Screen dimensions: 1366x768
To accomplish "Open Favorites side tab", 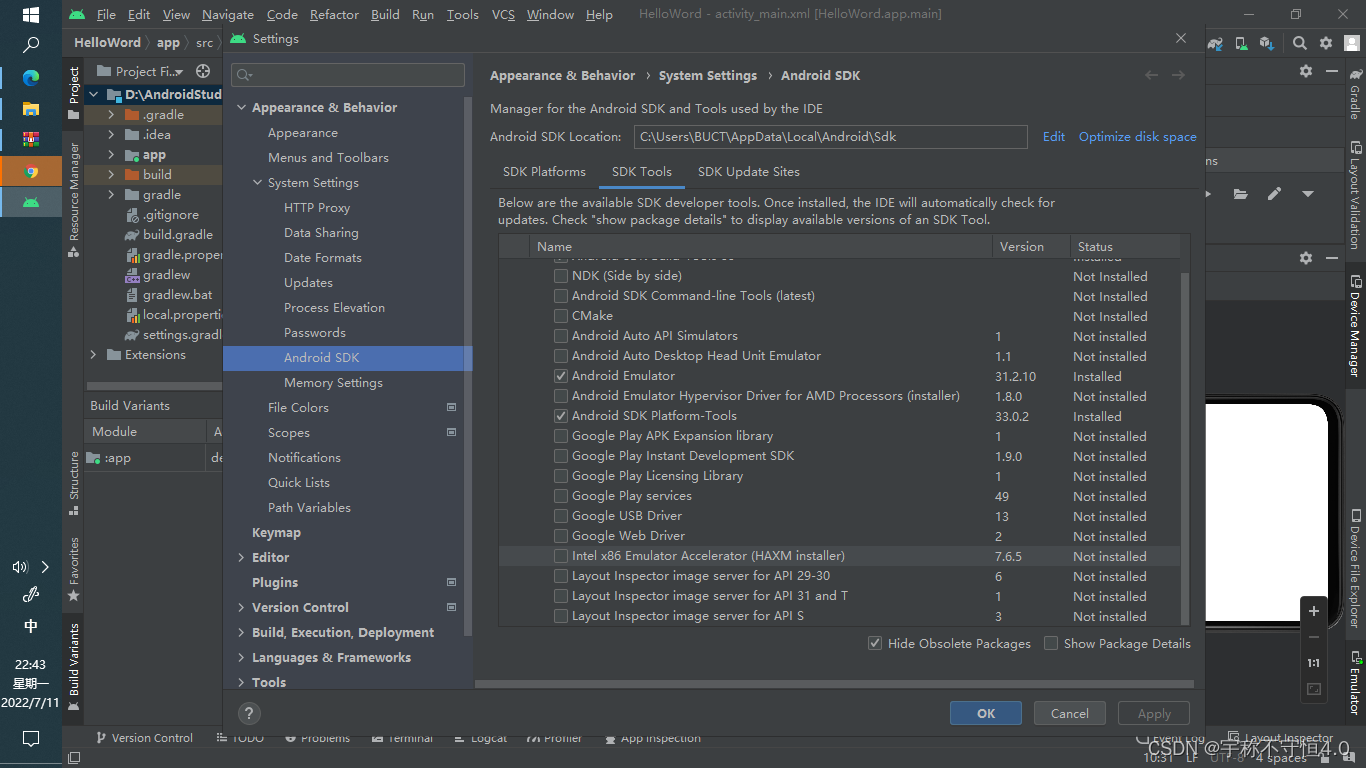I will point(73,570).
